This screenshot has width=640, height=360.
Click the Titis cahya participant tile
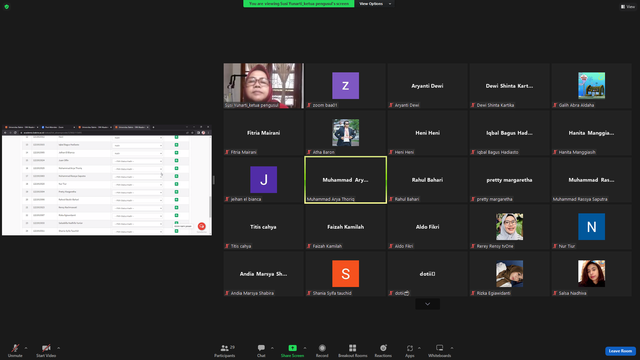(x=263, y=227)
